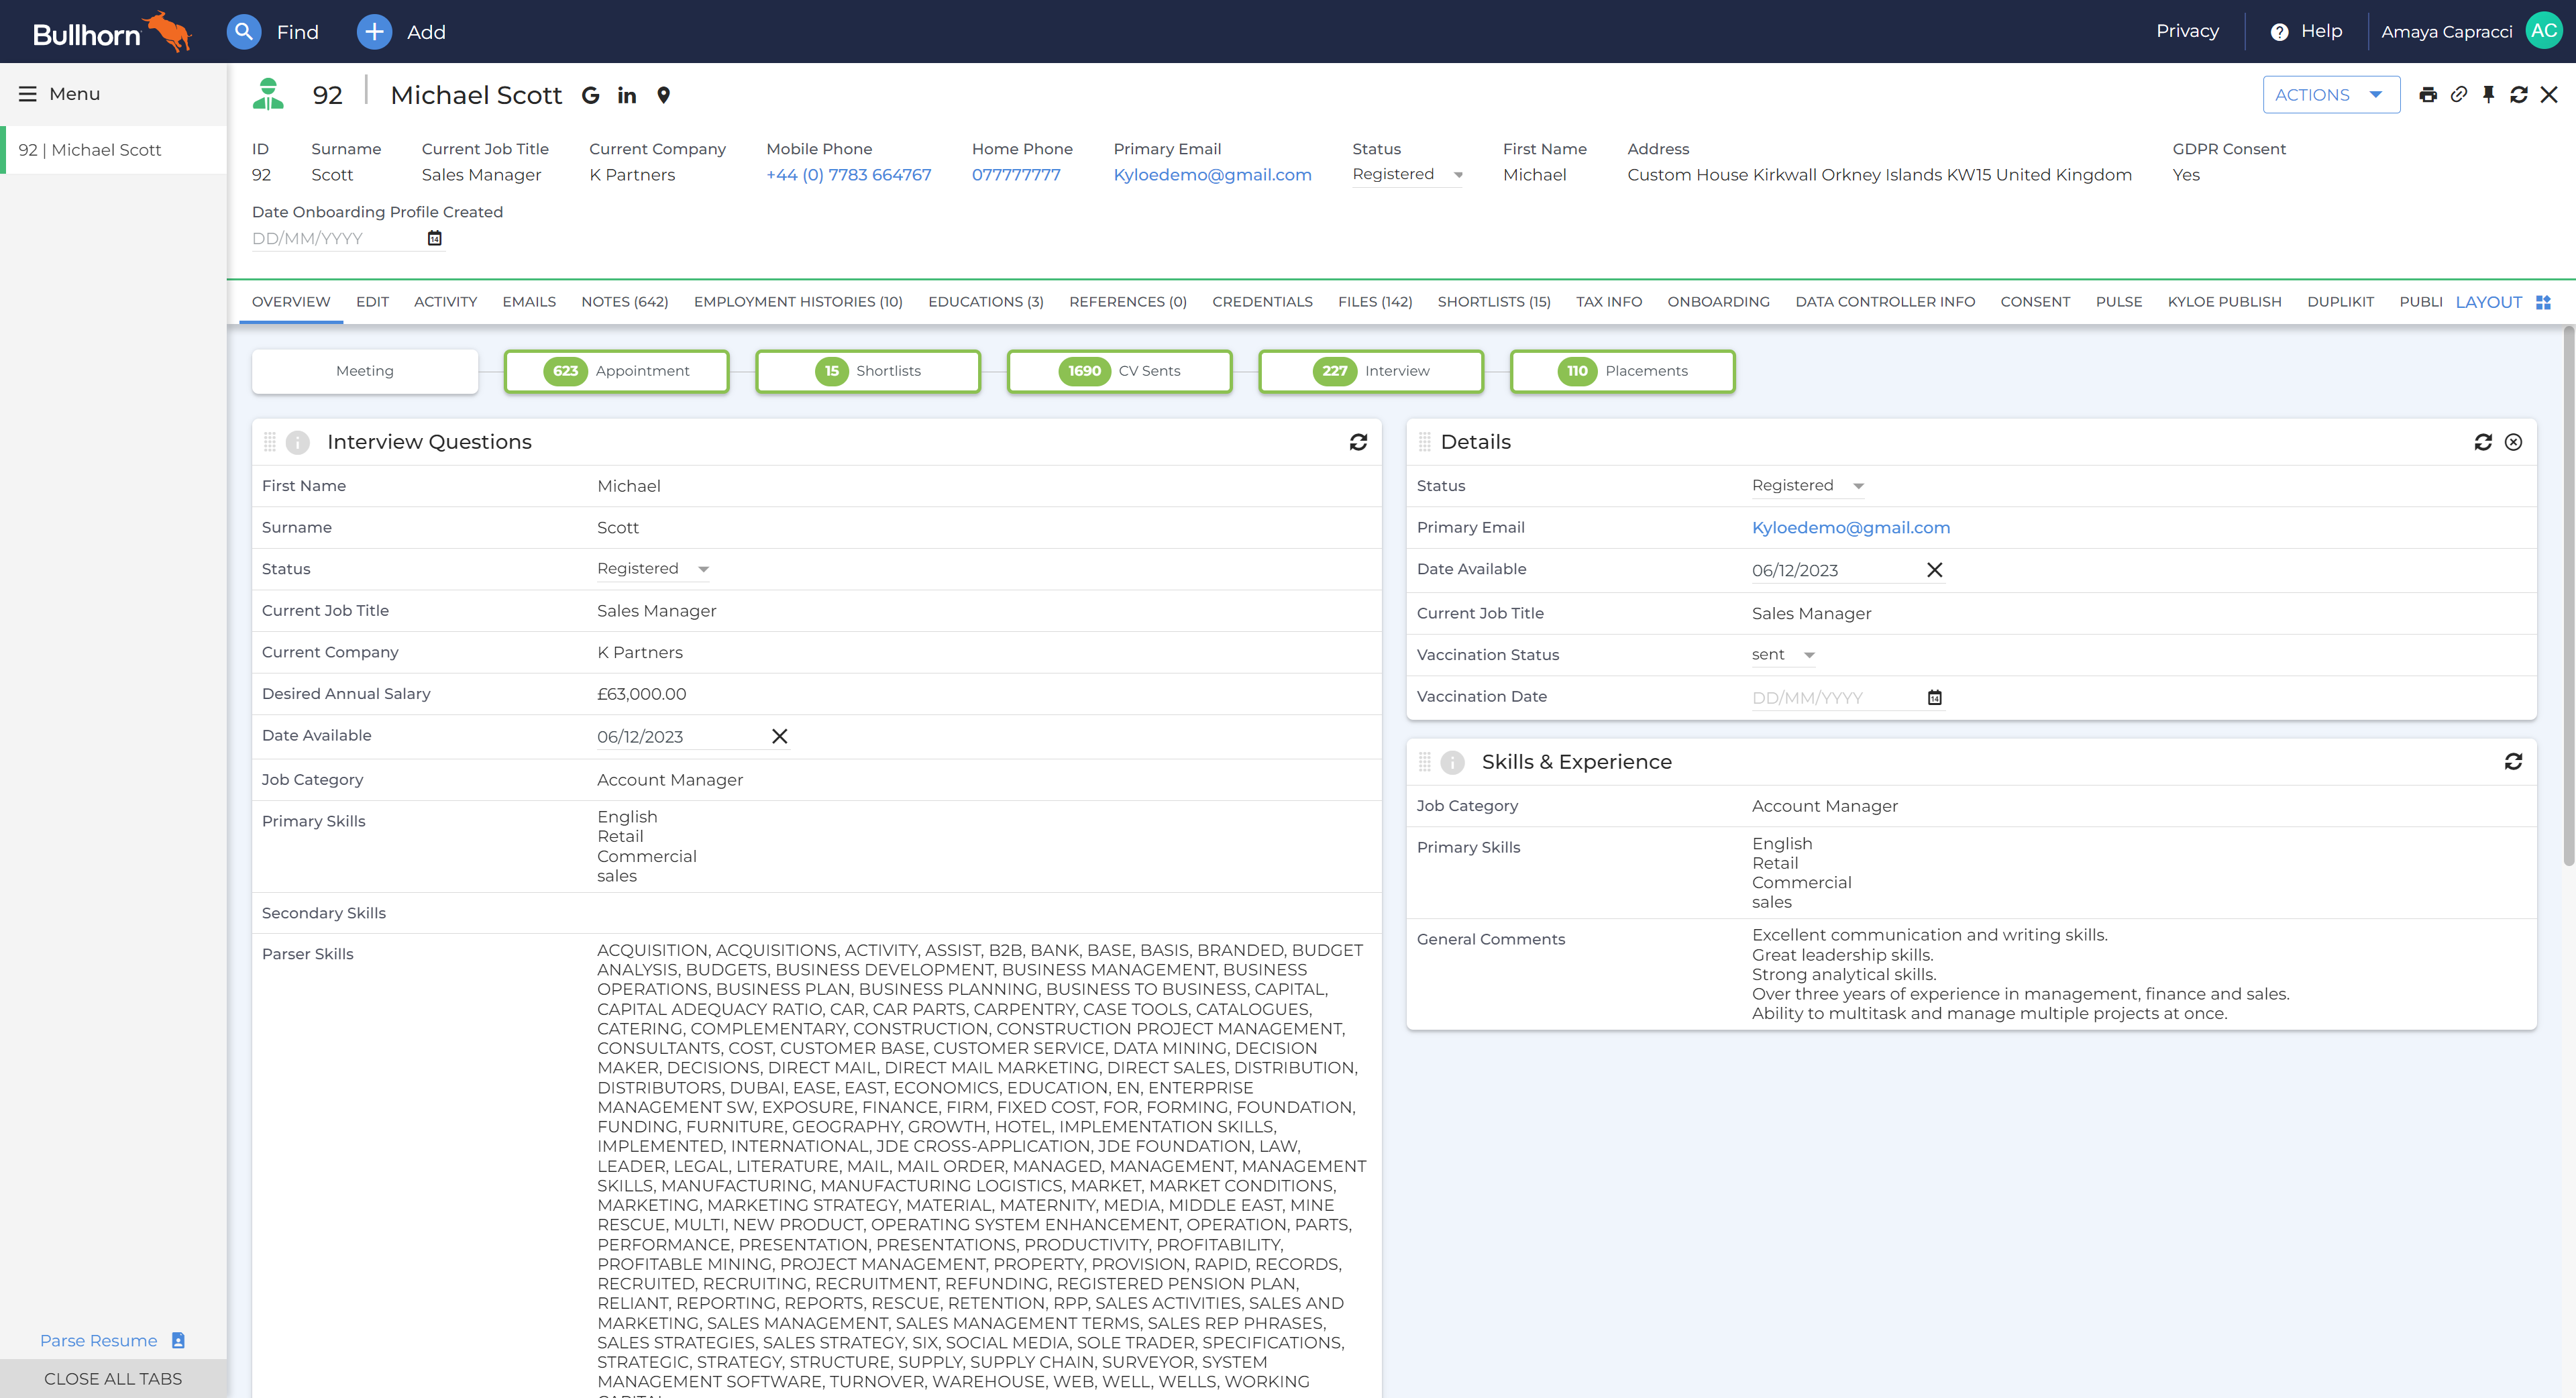Open the hamburger Menu icon
Screen dimensions: 2576x1398
coord(28,94)
